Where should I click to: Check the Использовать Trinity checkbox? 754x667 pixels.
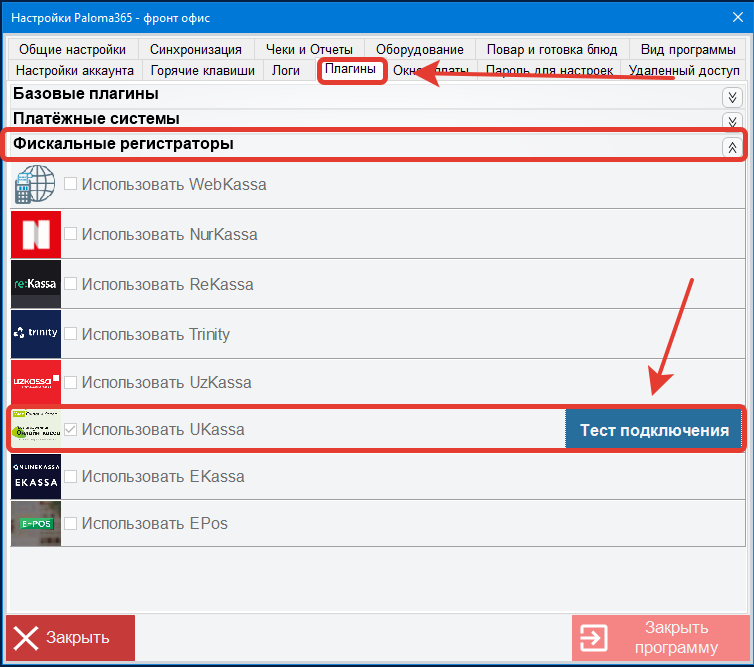click(71, 334)
